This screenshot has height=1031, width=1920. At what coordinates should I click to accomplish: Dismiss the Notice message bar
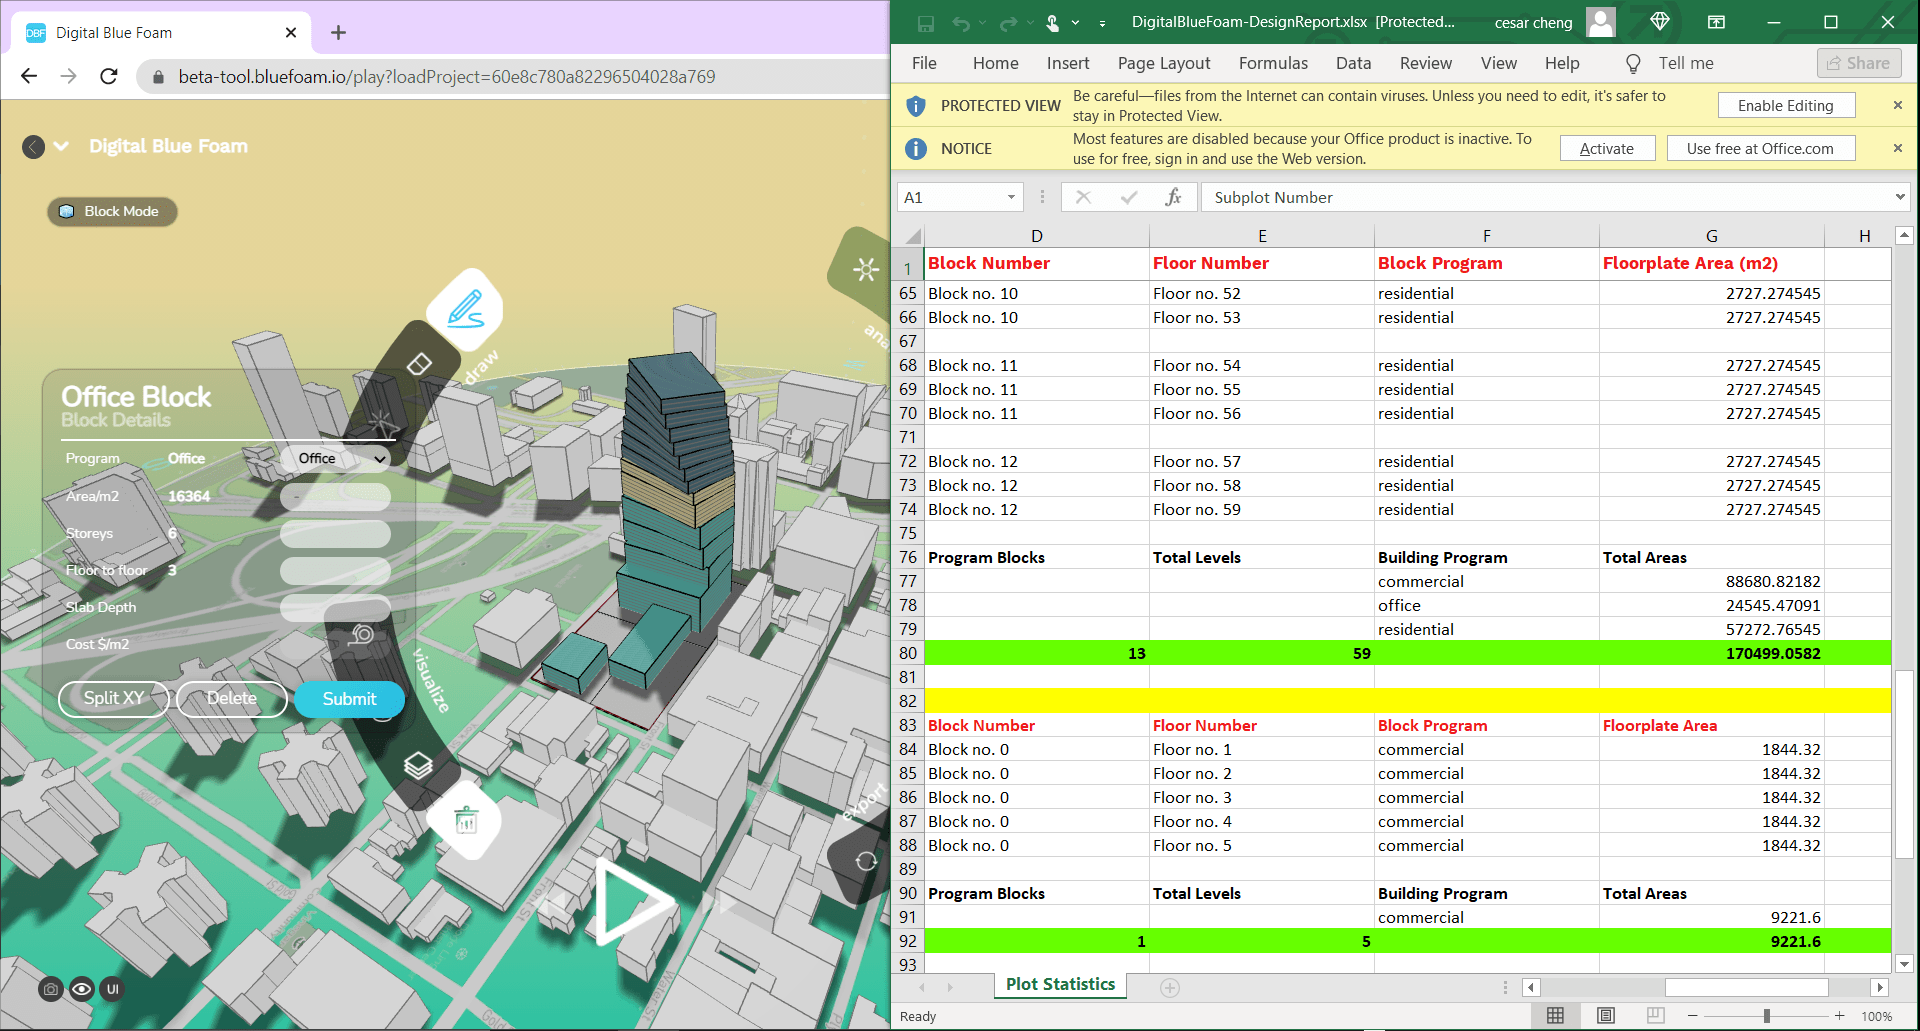pos(1897,148)
